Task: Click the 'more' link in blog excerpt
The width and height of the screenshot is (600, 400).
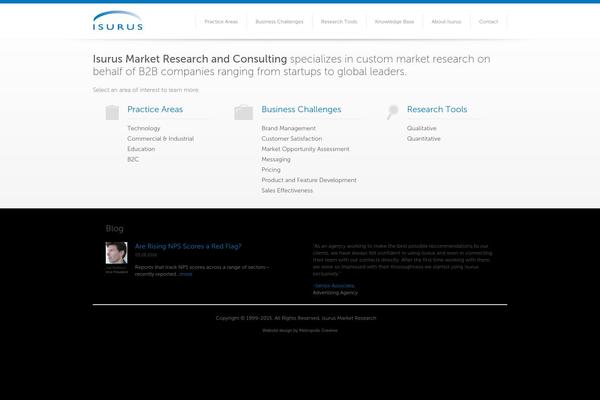Action: (186, 274)
